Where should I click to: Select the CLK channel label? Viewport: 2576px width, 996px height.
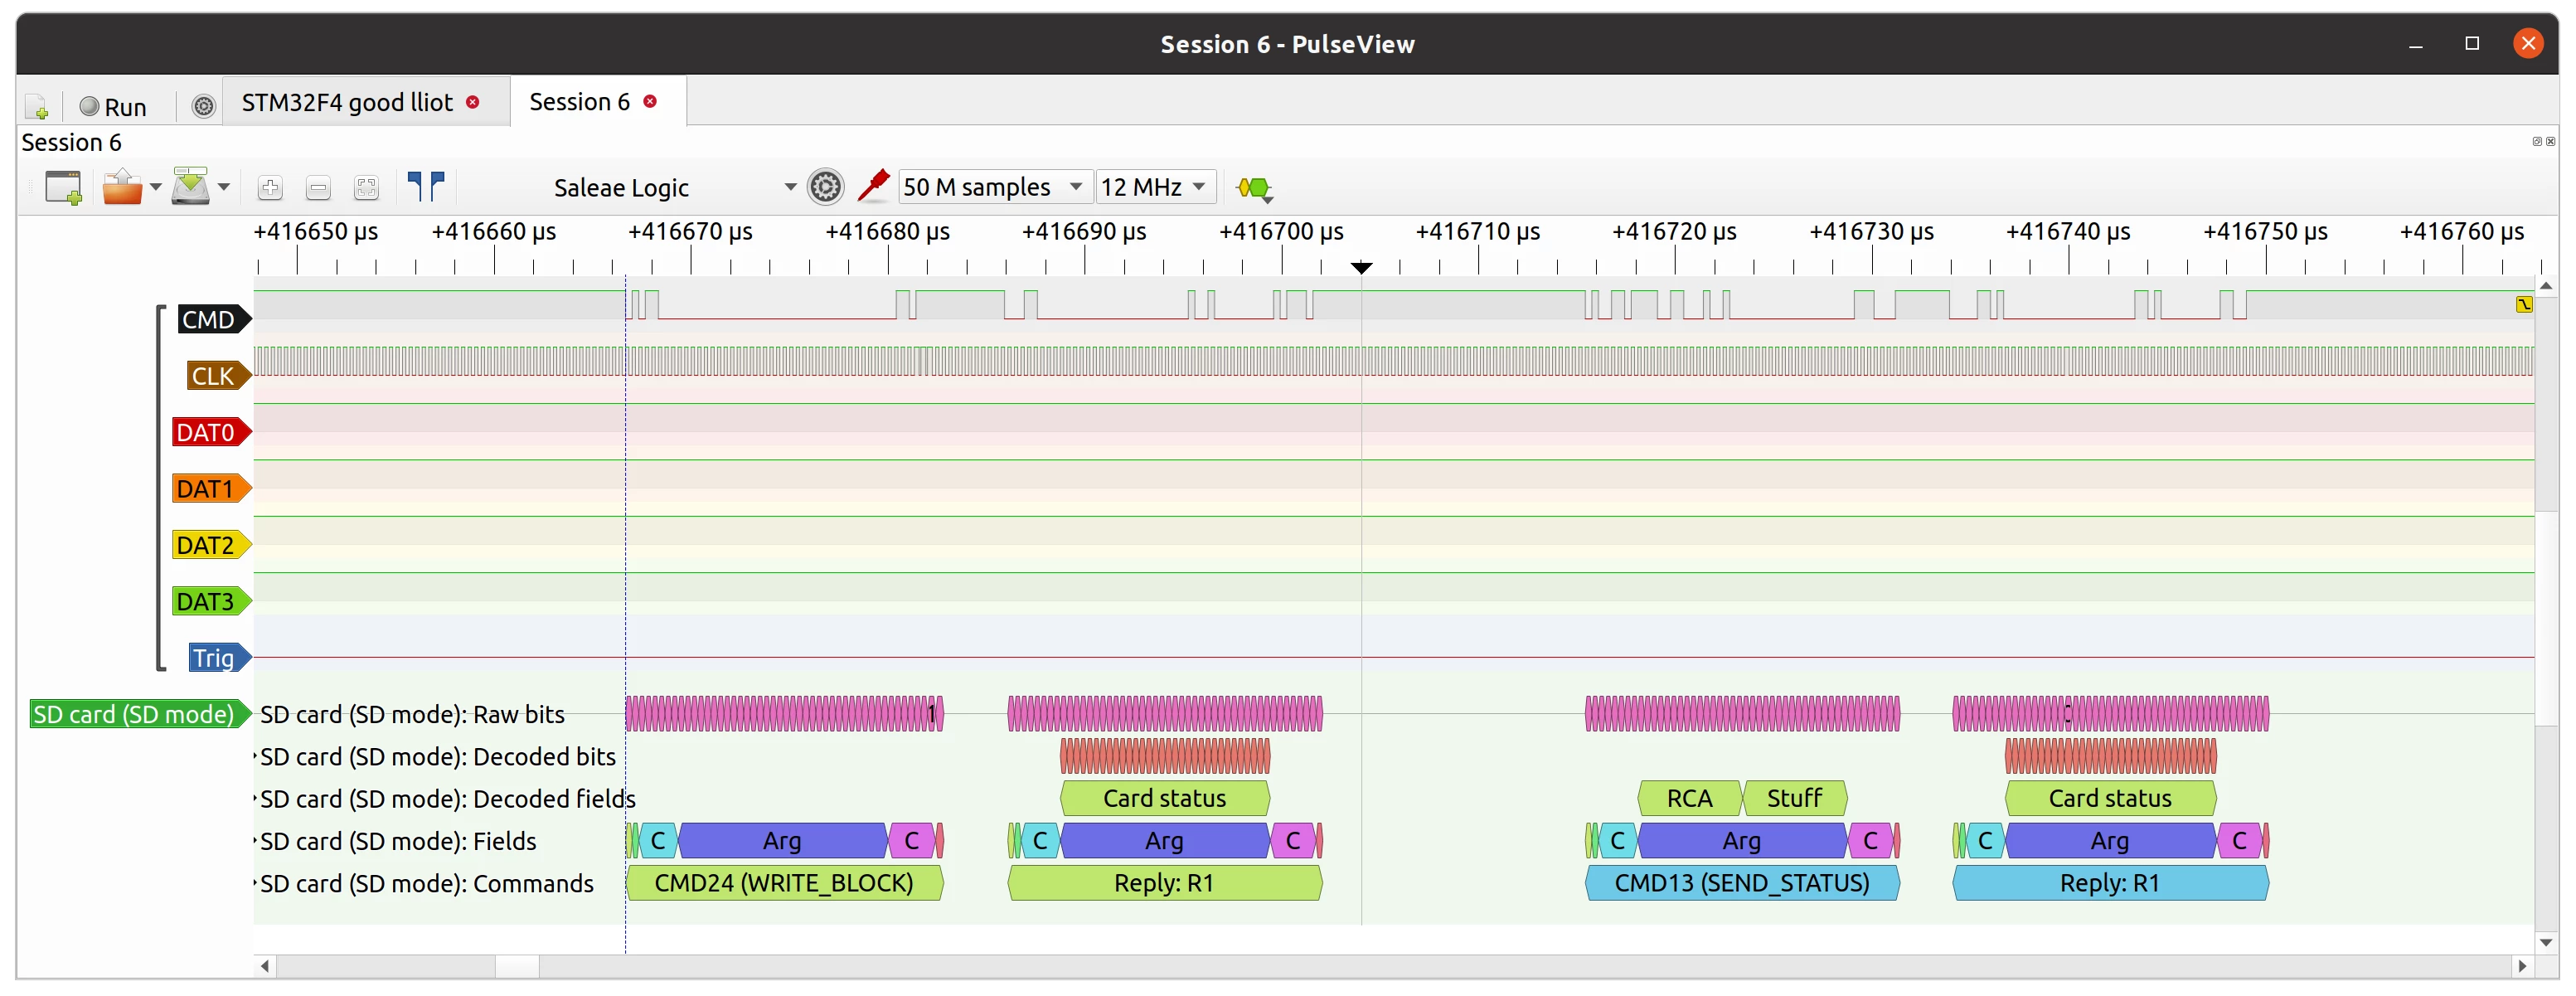pyautogui.click(x=217, y=376)
